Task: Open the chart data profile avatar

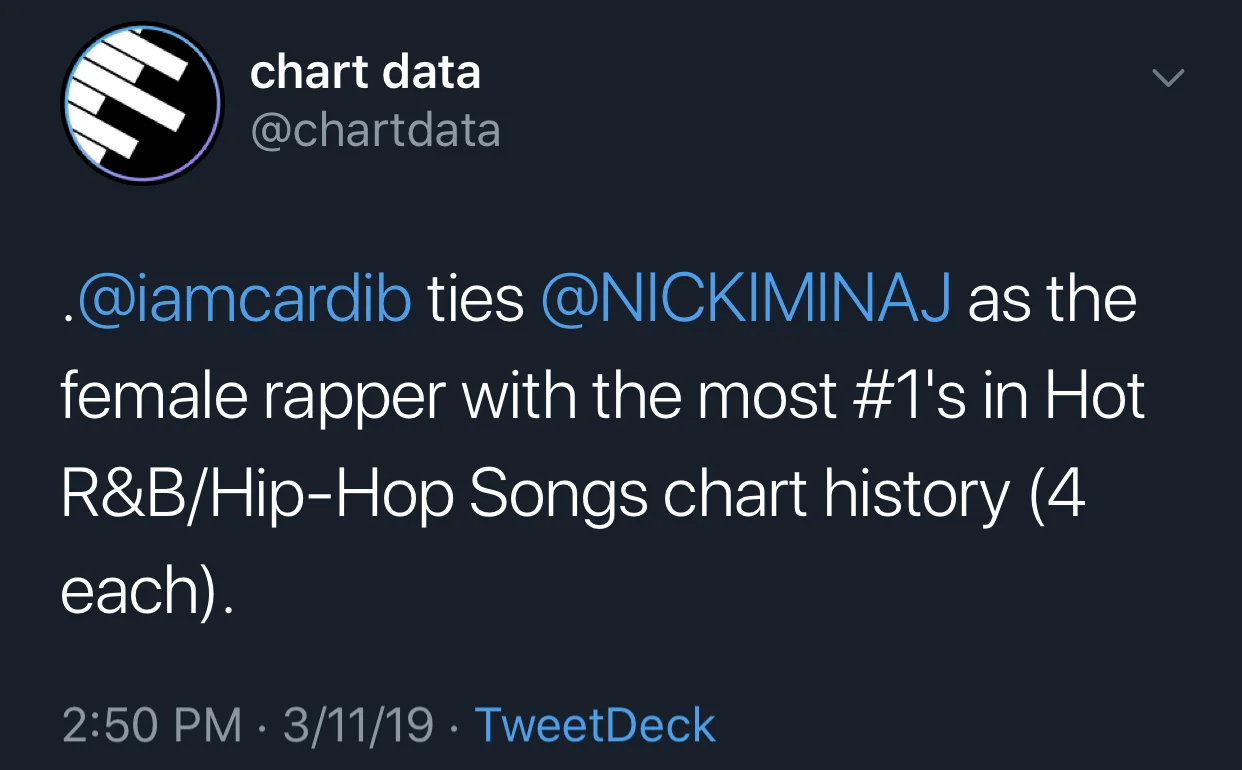Action: click(142, 102)
